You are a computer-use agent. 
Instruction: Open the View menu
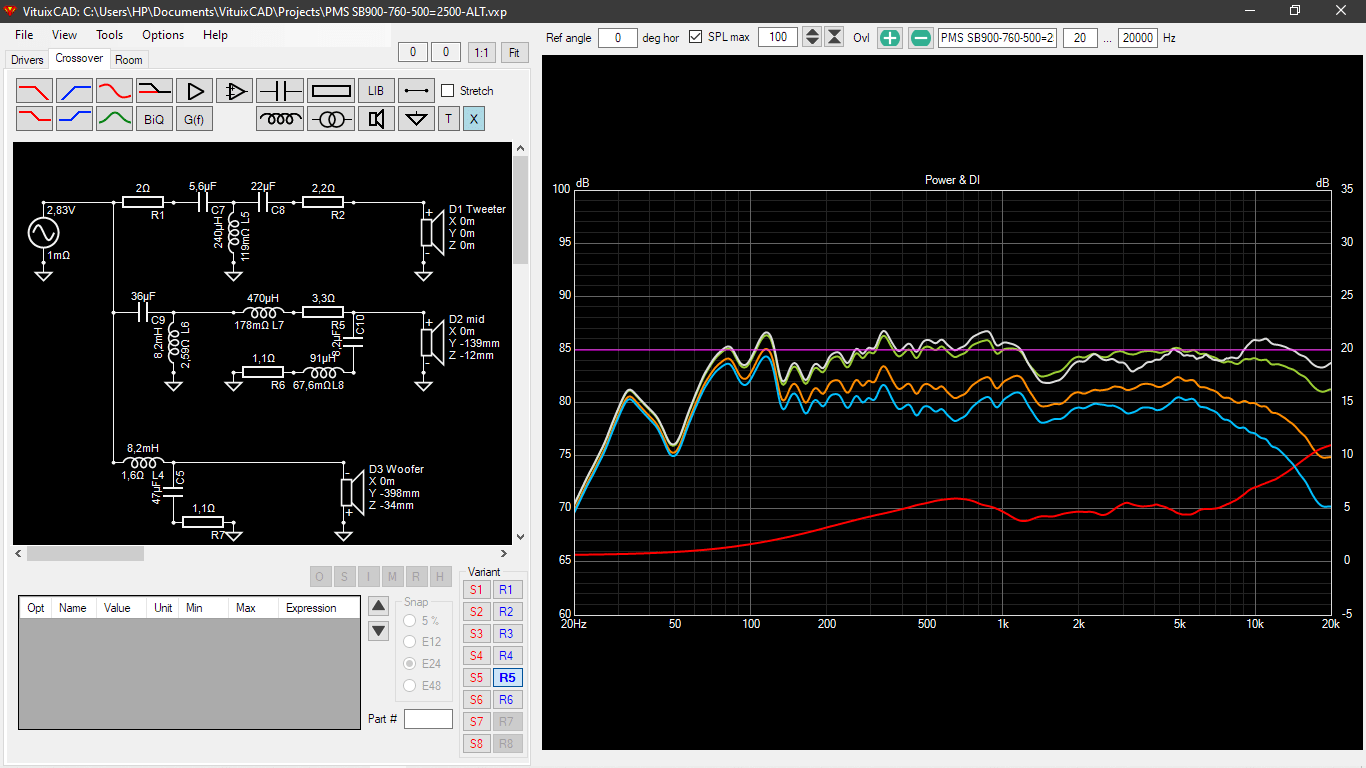click(64, 34)
